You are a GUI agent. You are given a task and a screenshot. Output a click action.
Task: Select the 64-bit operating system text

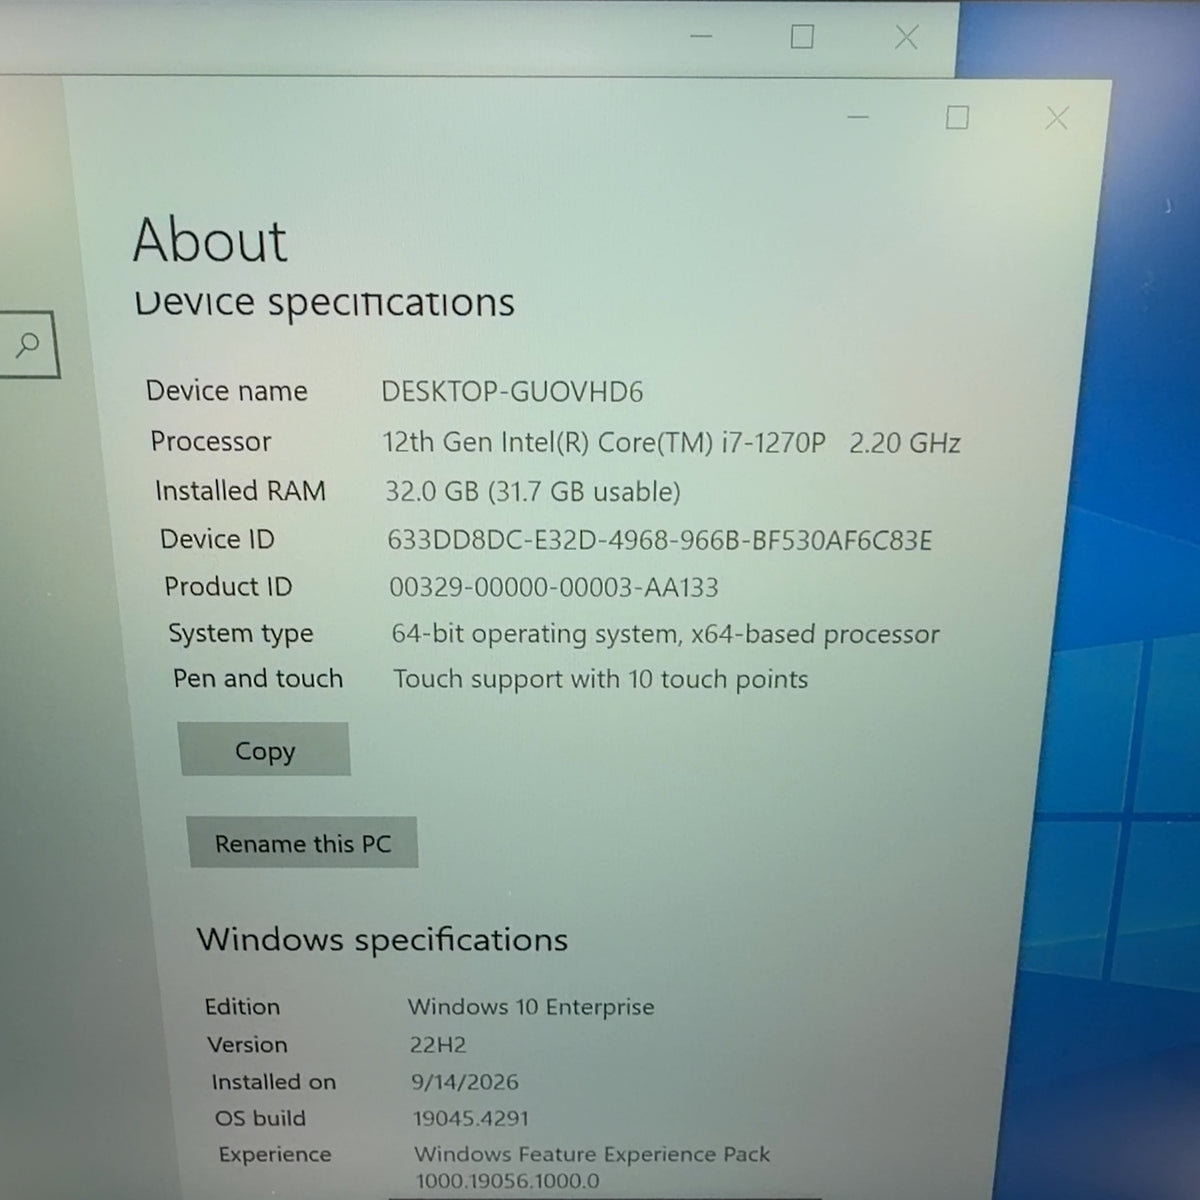pyautogui.click(x=666, y=634)
